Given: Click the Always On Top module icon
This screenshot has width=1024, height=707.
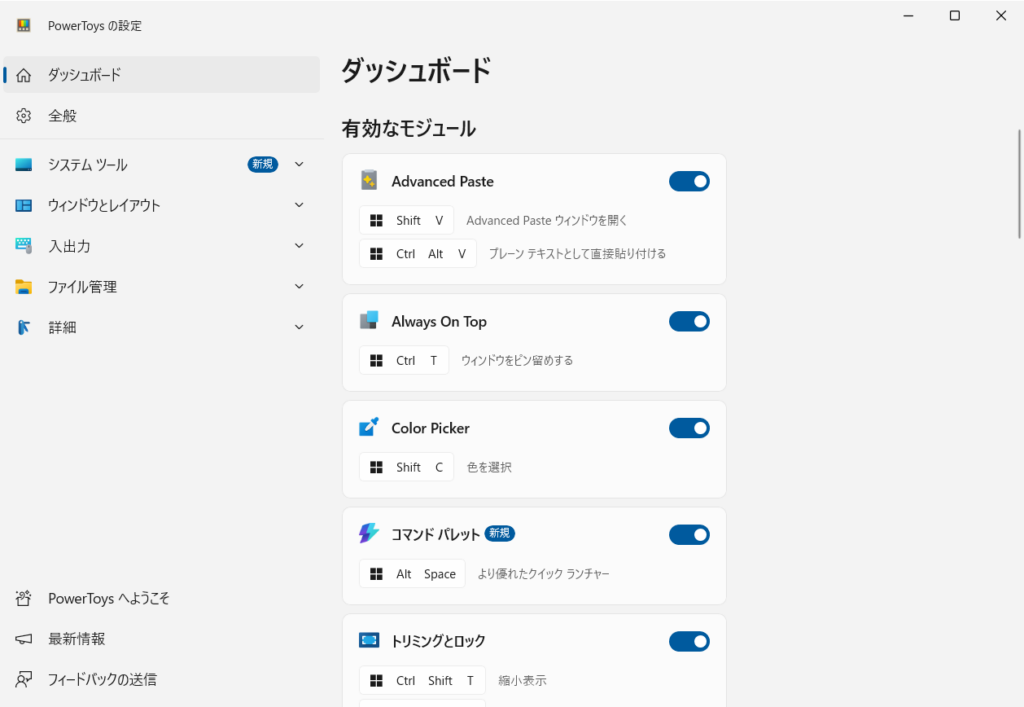Looking at the screenshot, I should tap(369, 321).
